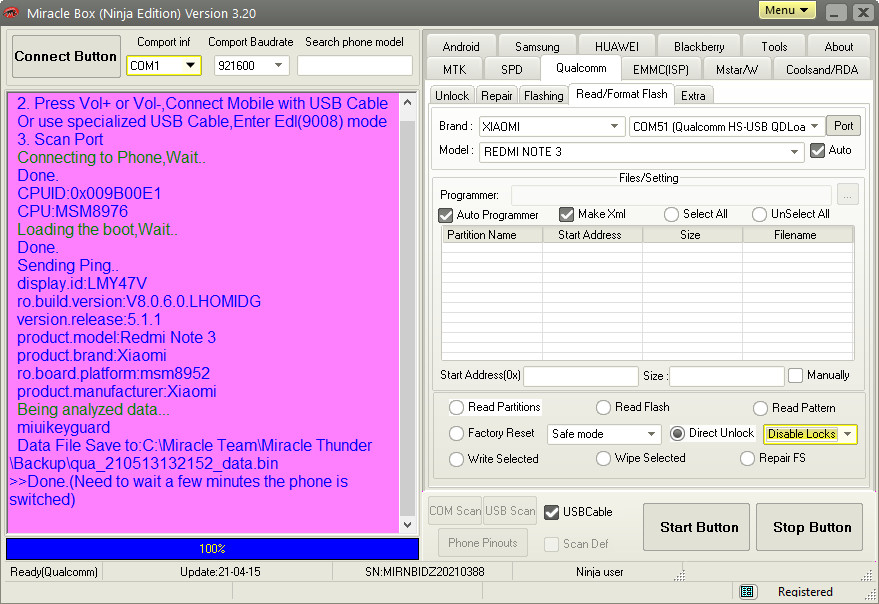
Task: Select the Read Partitions radio button
Action: pos(456,407)
